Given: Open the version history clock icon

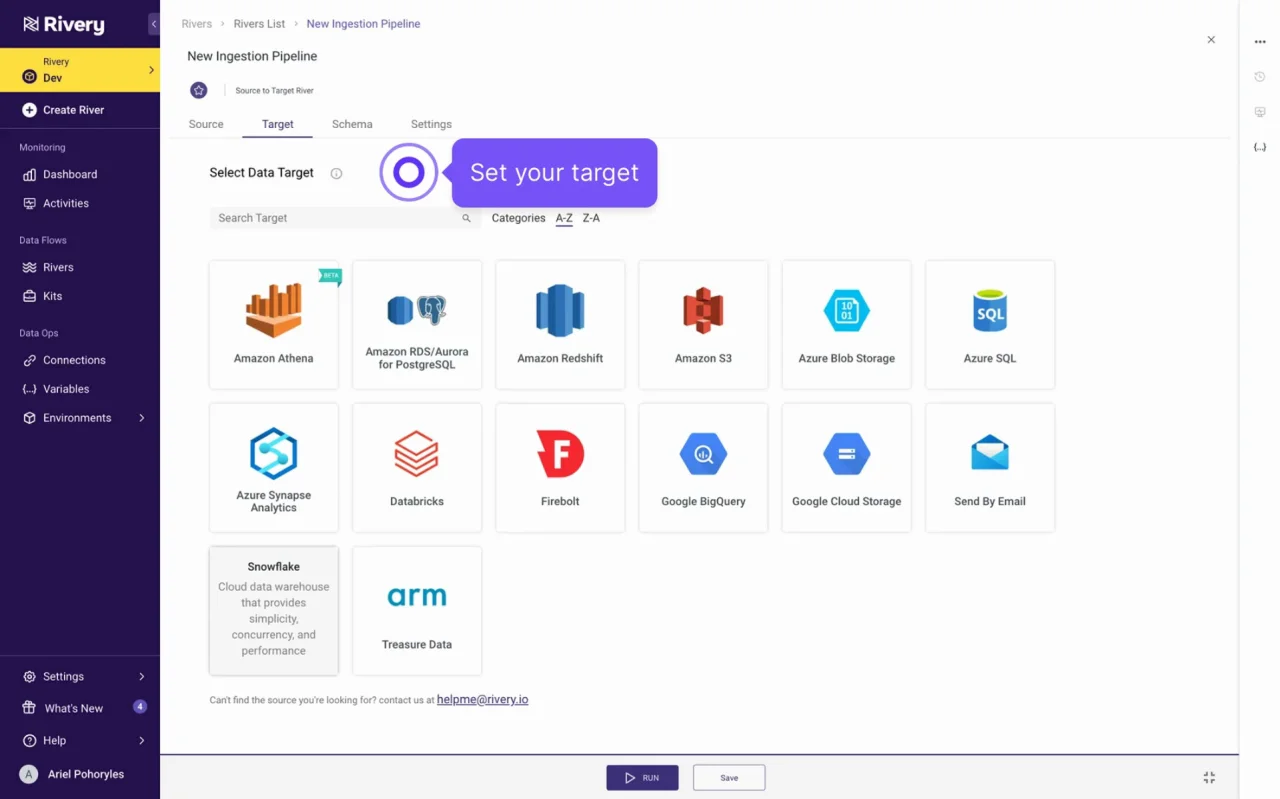Looking at the screenshot, I should click(x=1260, y=77).
